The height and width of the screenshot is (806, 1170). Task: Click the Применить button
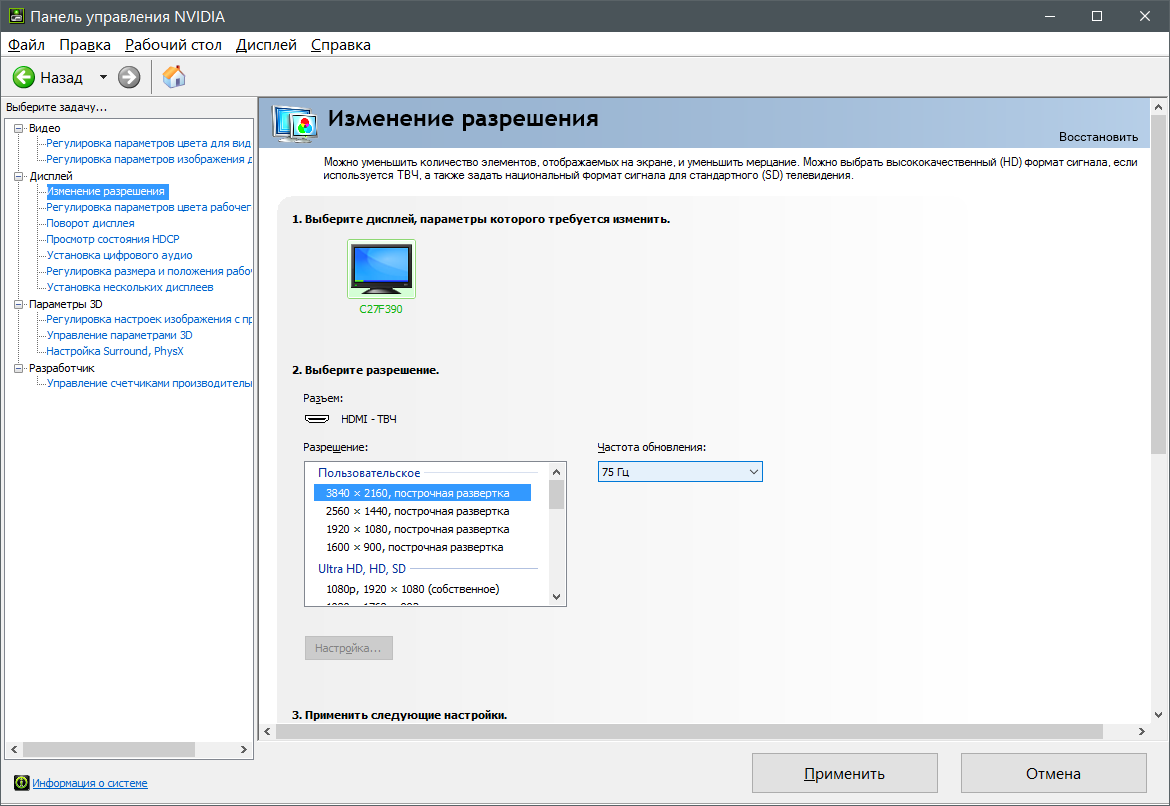[845, 773]
